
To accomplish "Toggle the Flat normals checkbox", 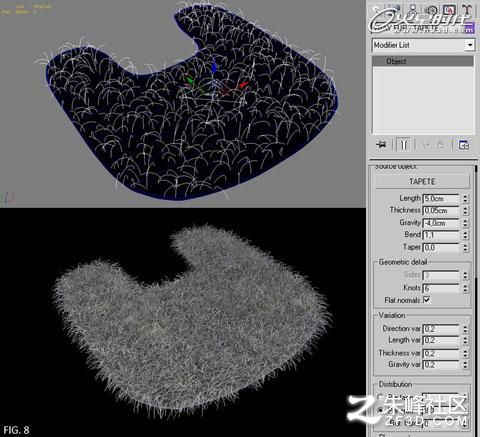I will click(427, 300).
